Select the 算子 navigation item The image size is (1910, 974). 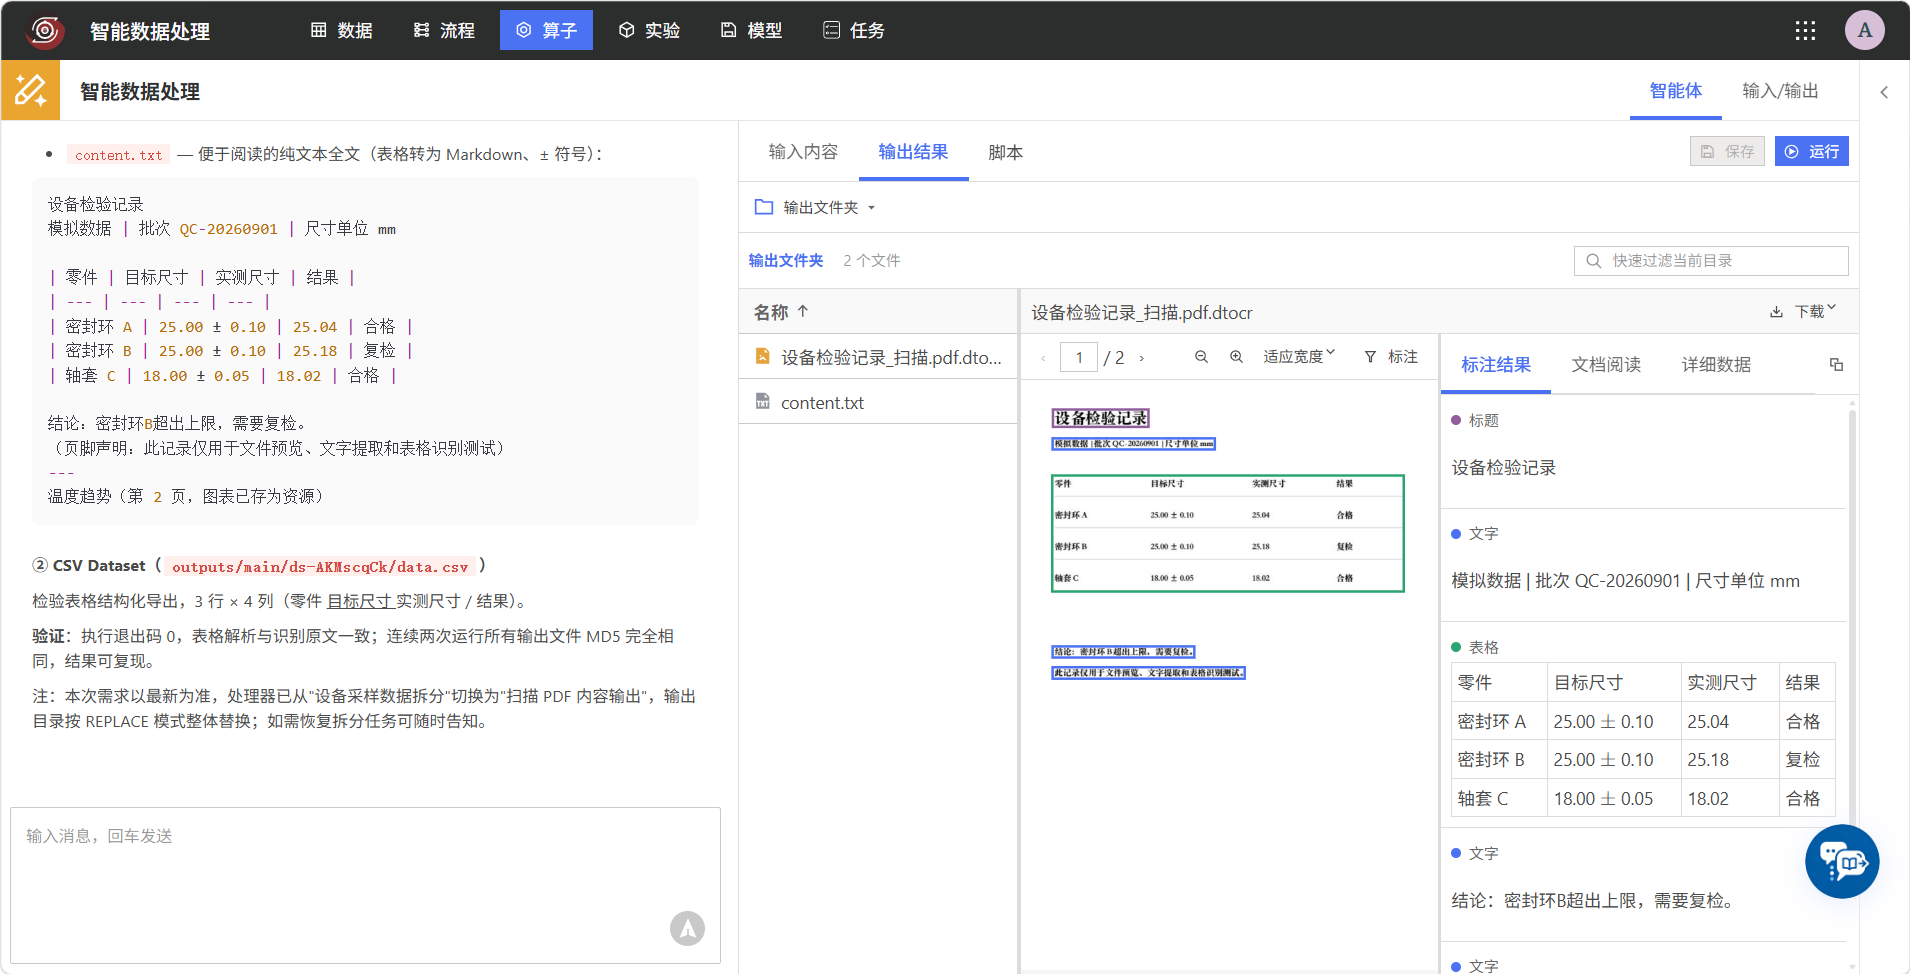(x=546, y=30)
